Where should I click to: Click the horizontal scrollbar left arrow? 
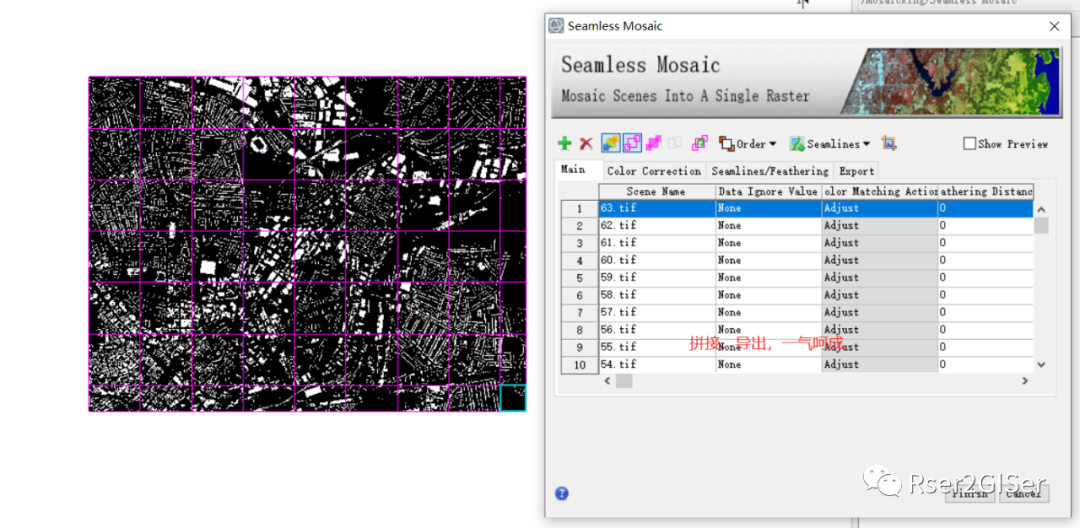(606, 381)
